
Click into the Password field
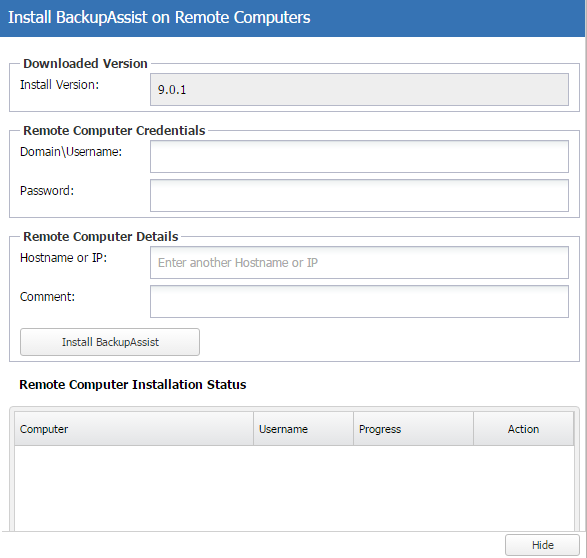(359, 195)
